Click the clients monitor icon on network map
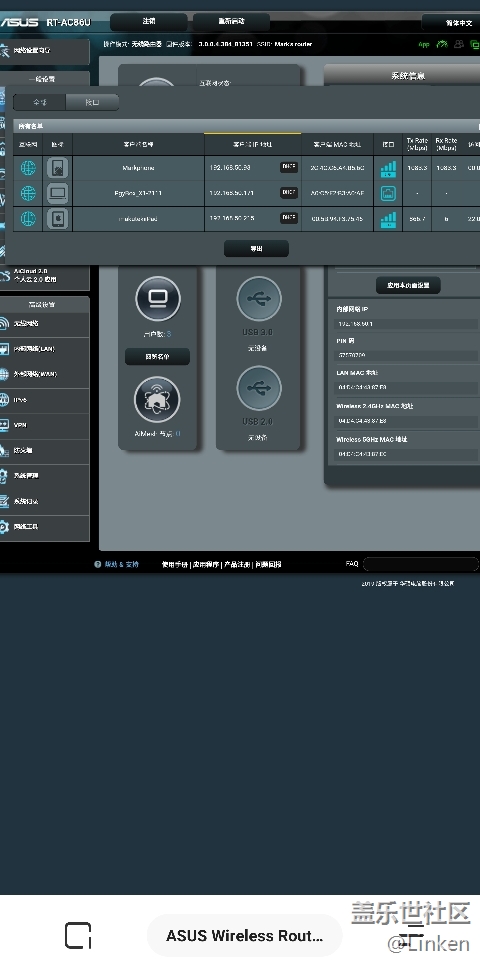This screenshot has width=480, height=975. click(158, 299)
